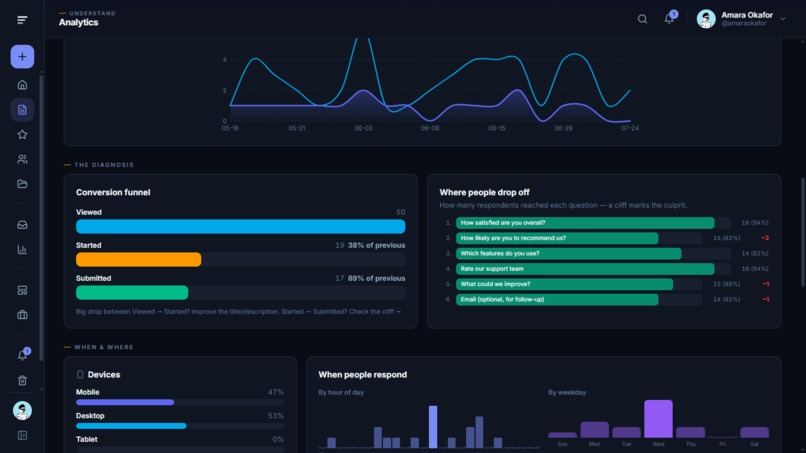Click the 'By weekday' label
The image size is (806, 453).
566,392
